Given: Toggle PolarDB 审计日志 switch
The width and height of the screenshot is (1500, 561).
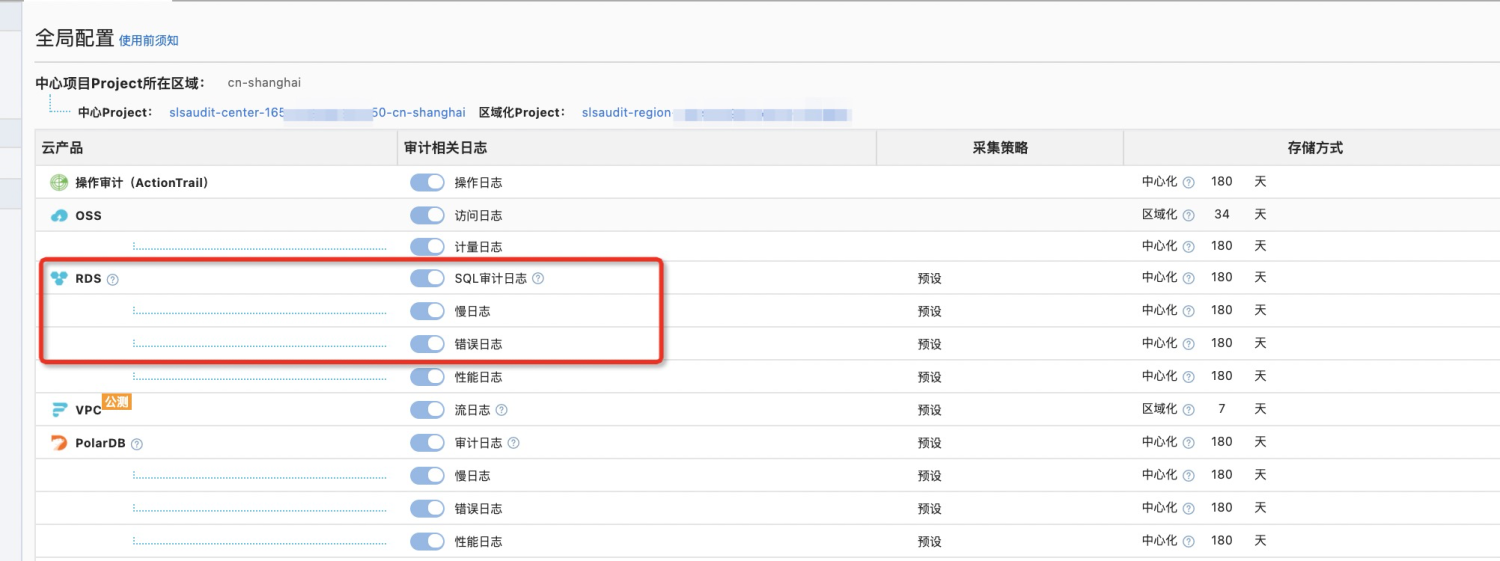Looking at the screenshot, I should [427, 442].
